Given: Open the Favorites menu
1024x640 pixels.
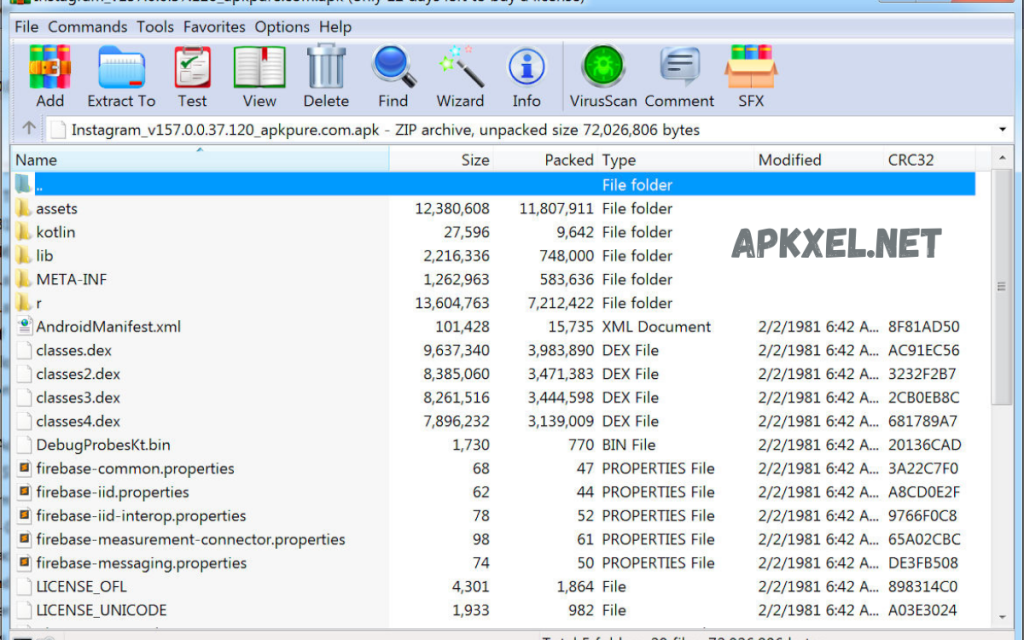Looking at the screenshot, I should click(214, 27).
